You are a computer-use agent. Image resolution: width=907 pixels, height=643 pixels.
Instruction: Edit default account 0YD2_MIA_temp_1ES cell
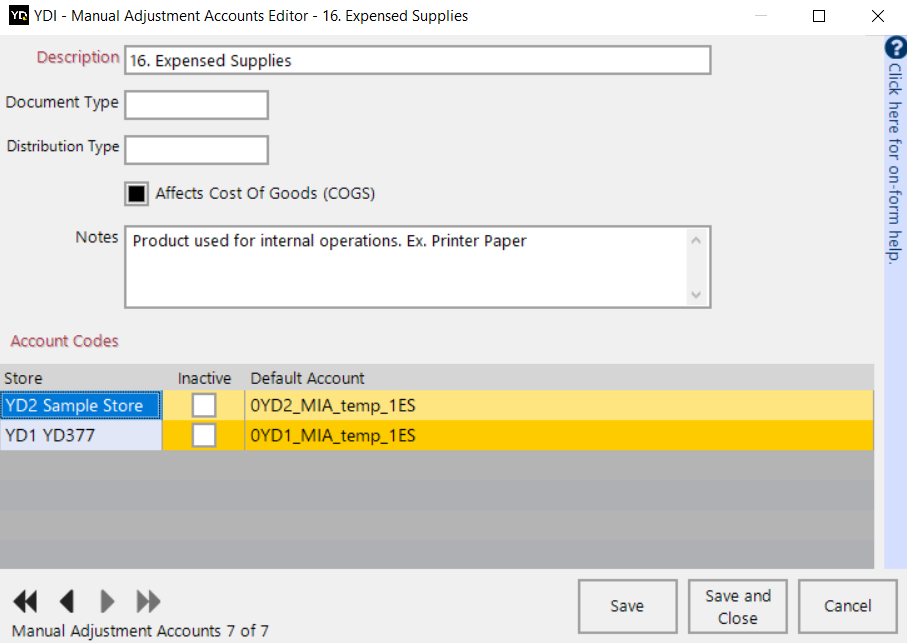pyautogui.click(x=558, y=405)
